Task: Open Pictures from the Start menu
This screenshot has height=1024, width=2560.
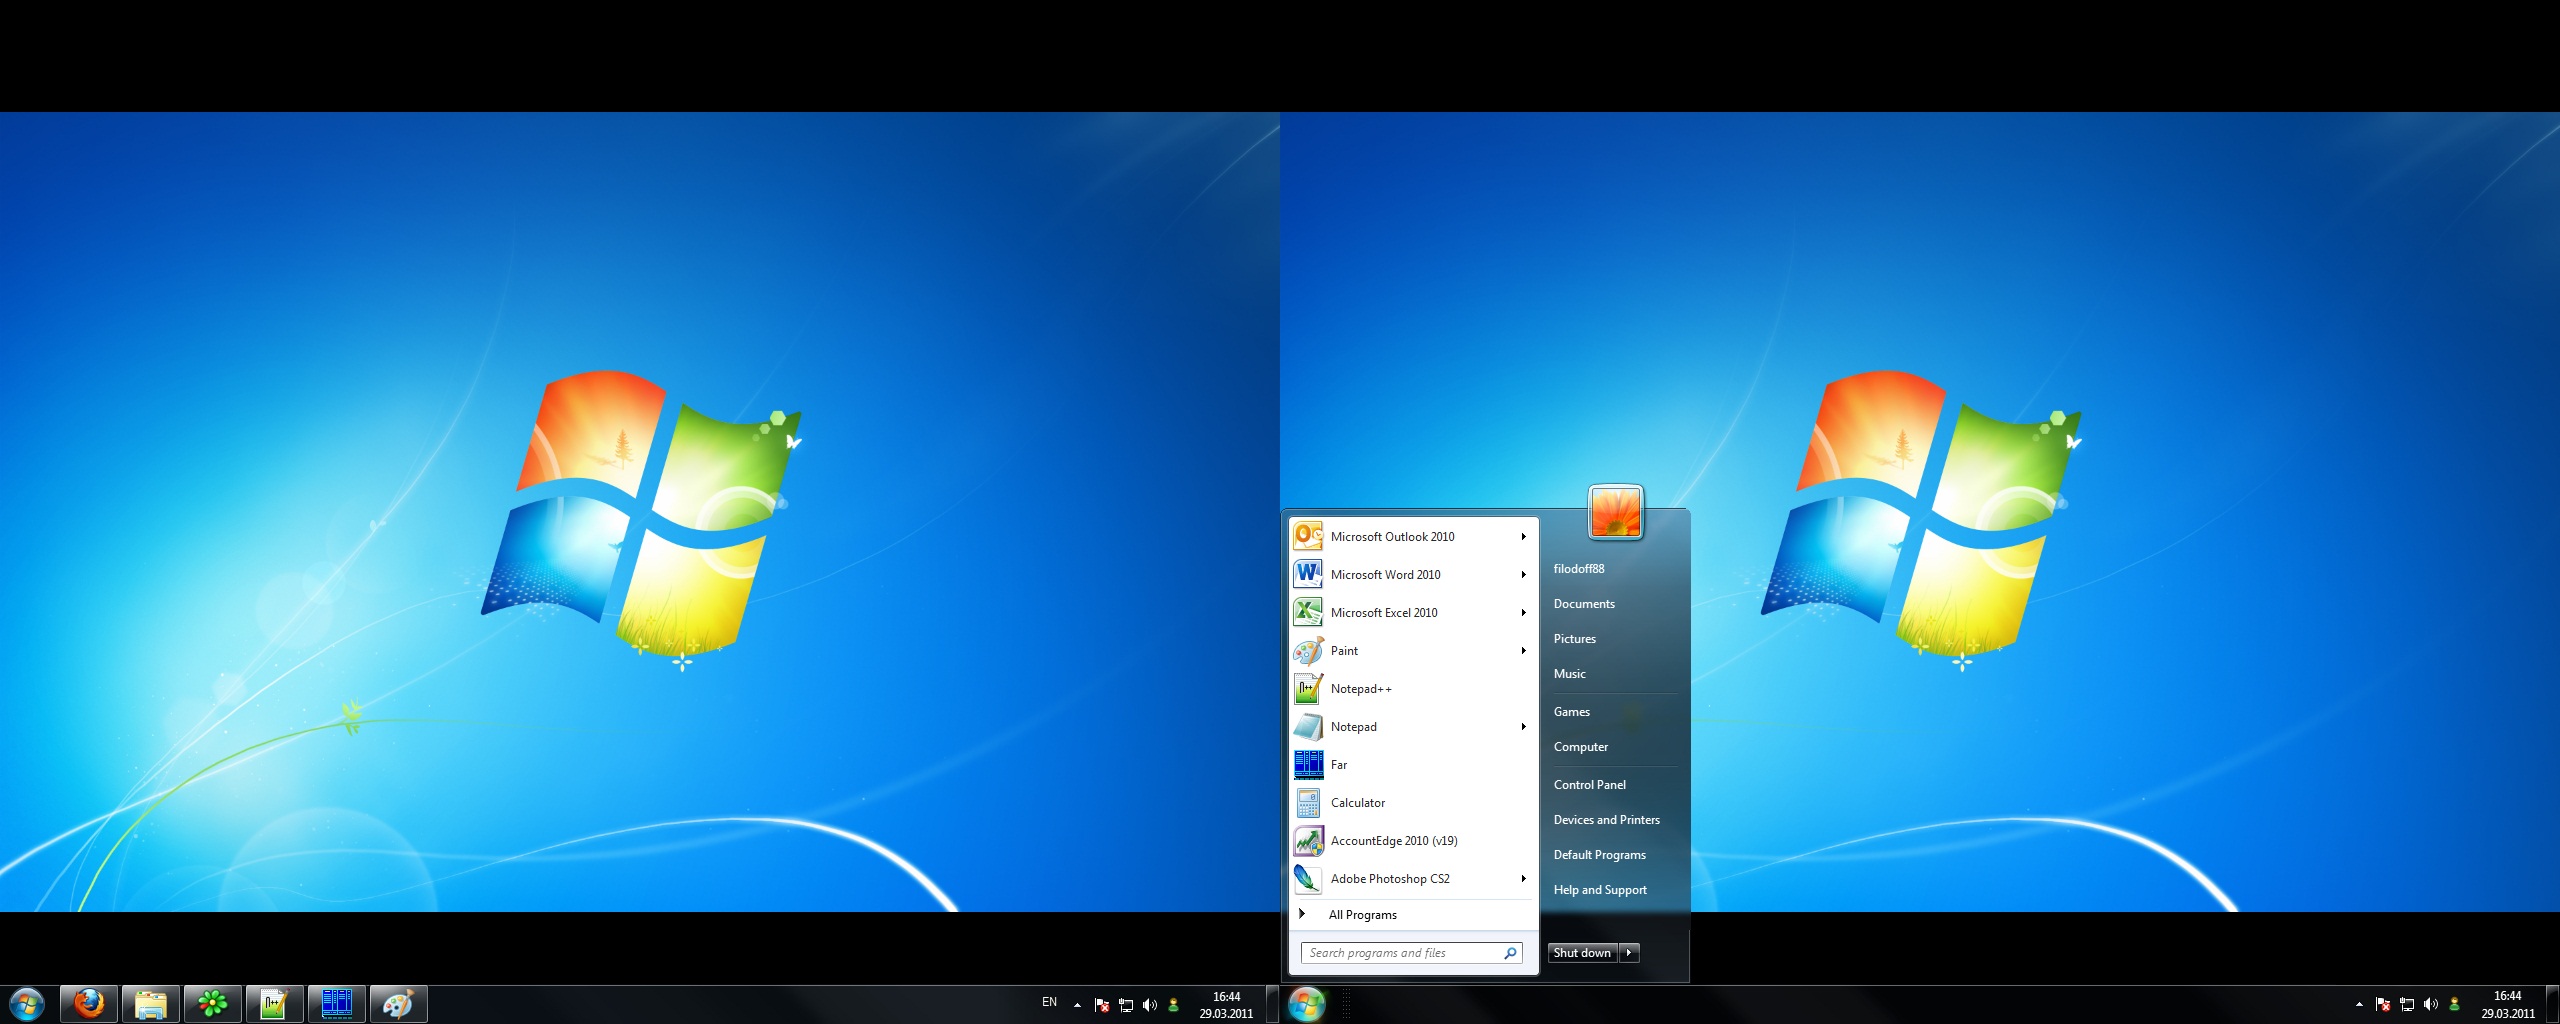Action: [1574, 639]
